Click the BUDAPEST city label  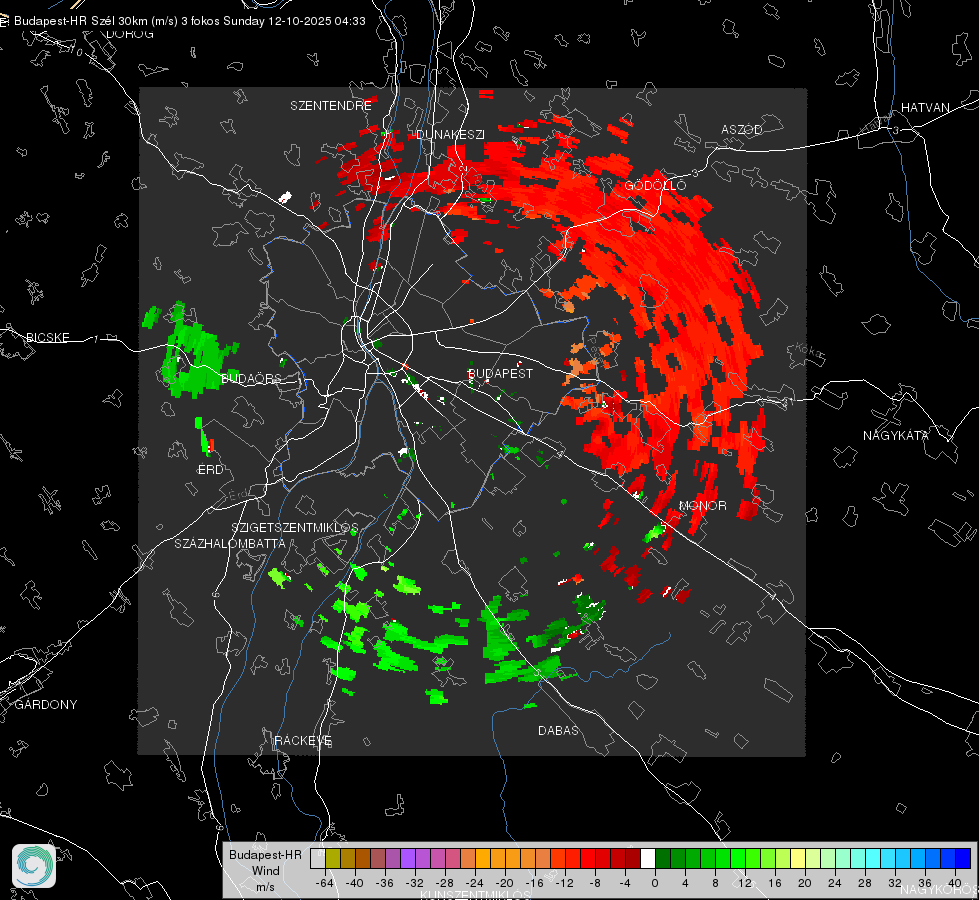pos(501,373)
